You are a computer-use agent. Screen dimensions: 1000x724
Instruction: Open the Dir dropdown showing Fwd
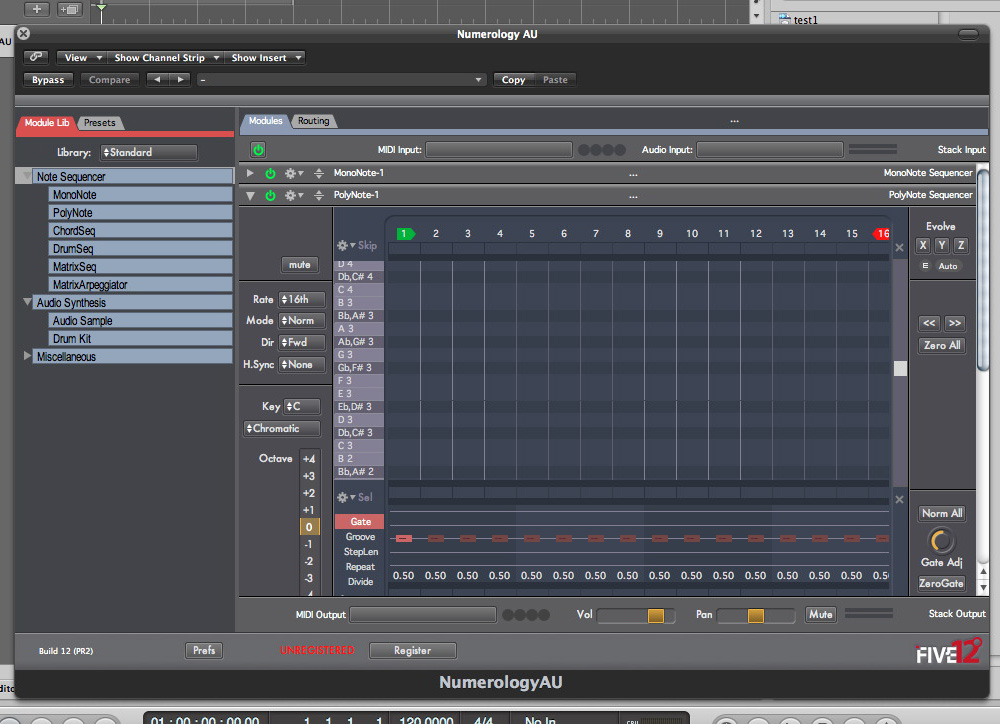(x=300, y=343)
